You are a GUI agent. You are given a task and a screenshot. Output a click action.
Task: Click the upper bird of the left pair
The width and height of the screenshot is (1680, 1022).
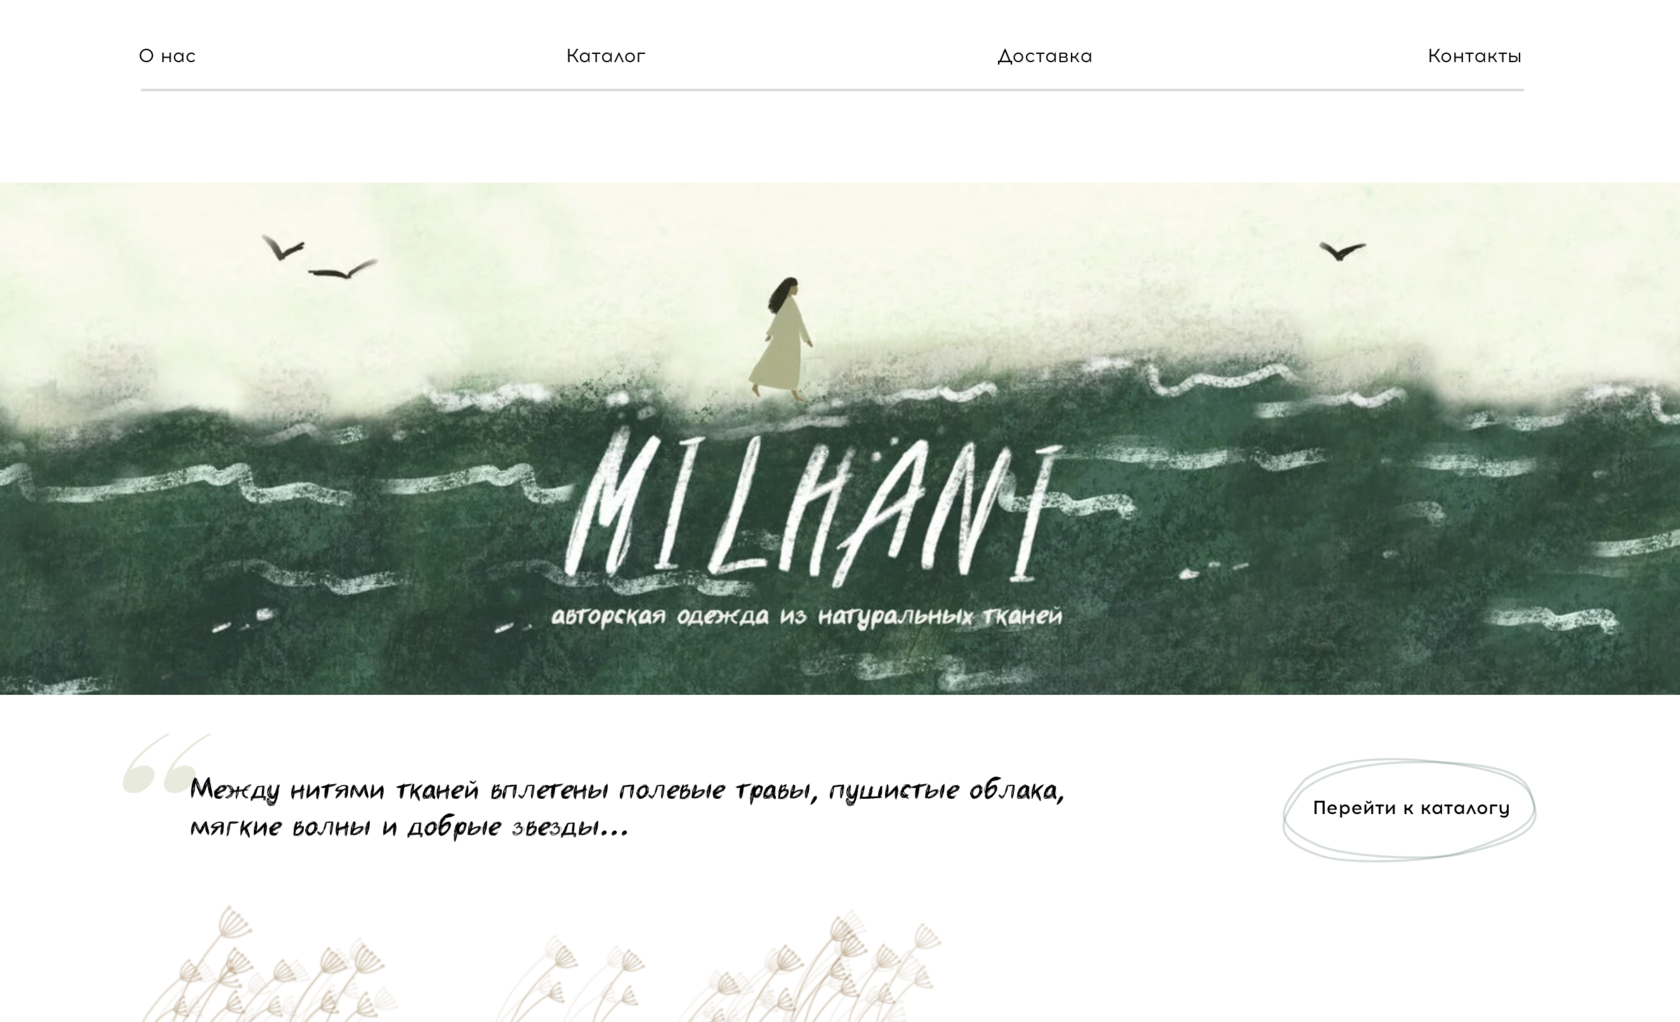pos(282,246)
